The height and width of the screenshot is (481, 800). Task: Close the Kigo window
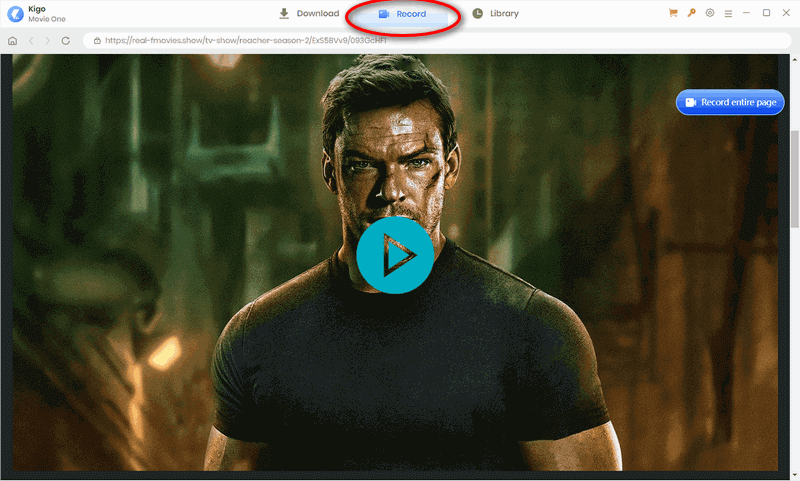(x=786, y=13)
